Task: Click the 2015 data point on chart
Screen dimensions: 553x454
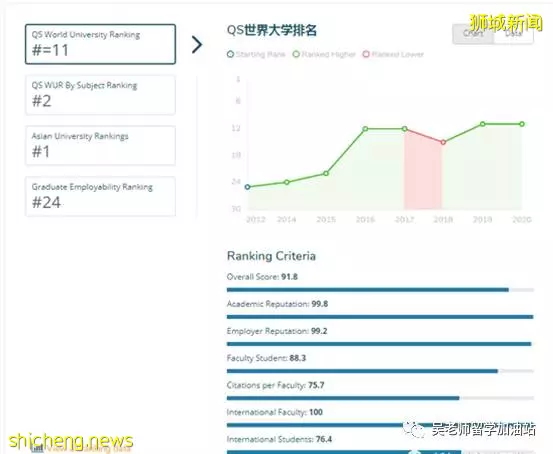Action: pos(326,174)
